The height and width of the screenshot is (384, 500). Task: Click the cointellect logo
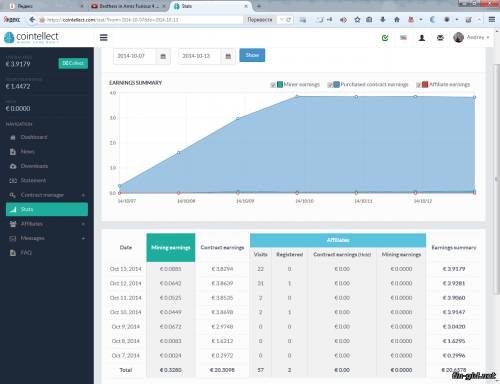31,37
